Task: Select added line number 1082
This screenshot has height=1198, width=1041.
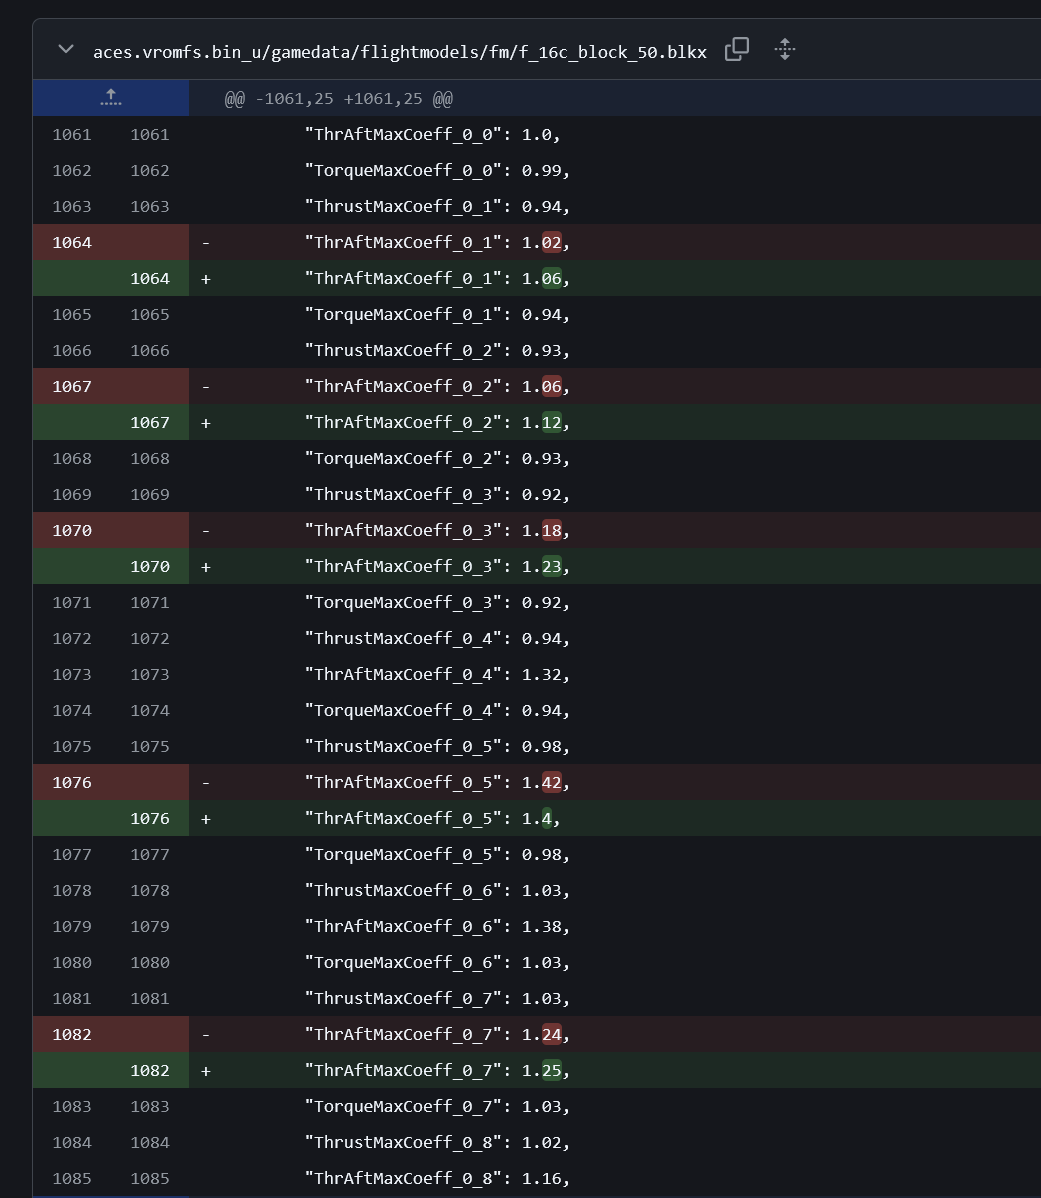Action: (x=150, y=1070)
